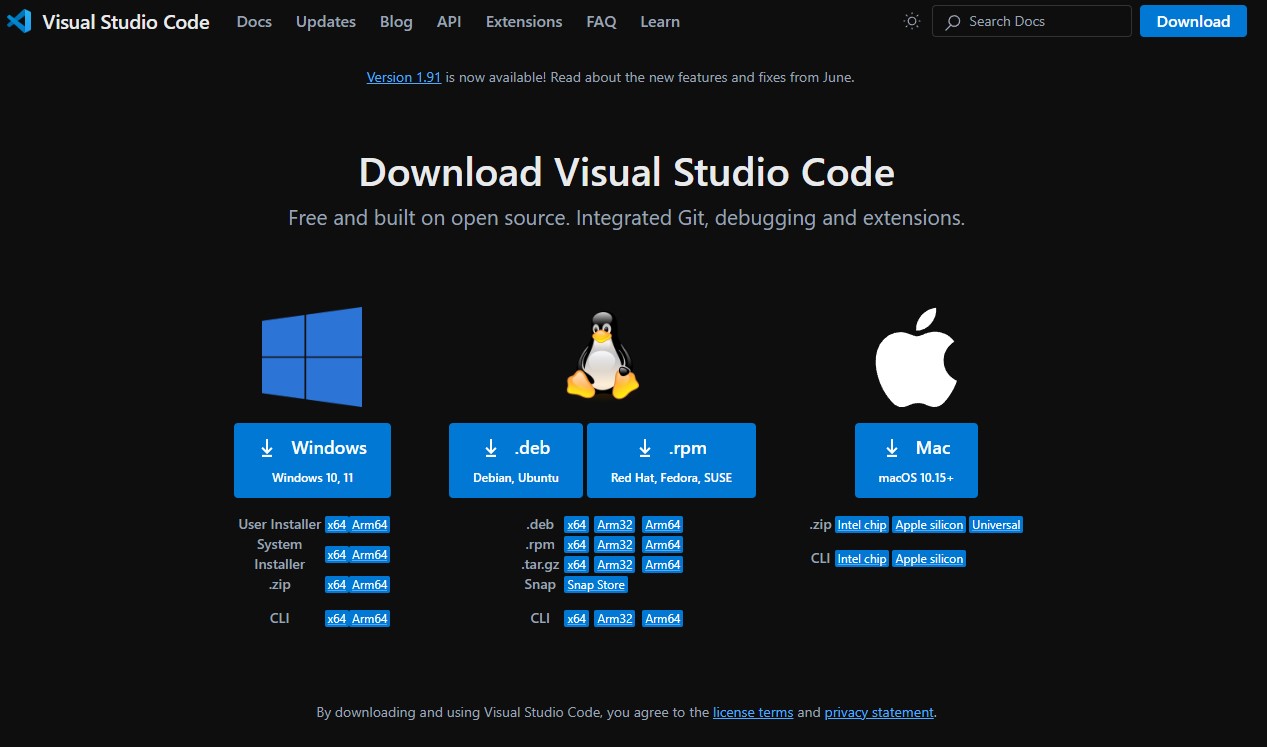Open the Docs menu item
The width and height of the screenshot is (1267, 747).
[x=254, y=21]
